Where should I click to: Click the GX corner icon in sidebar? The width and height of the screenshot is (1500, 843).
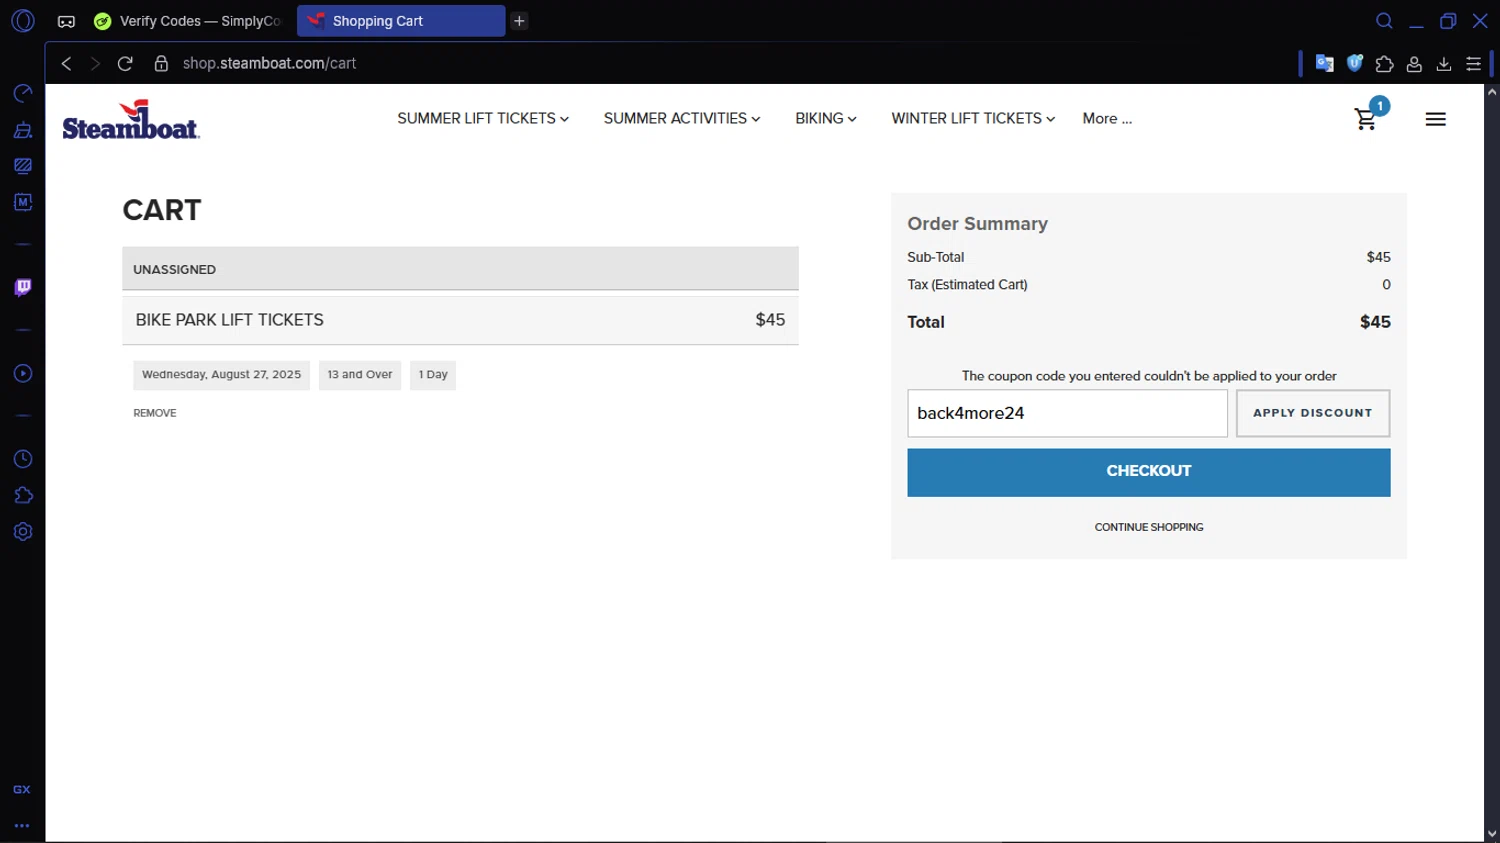22,789
